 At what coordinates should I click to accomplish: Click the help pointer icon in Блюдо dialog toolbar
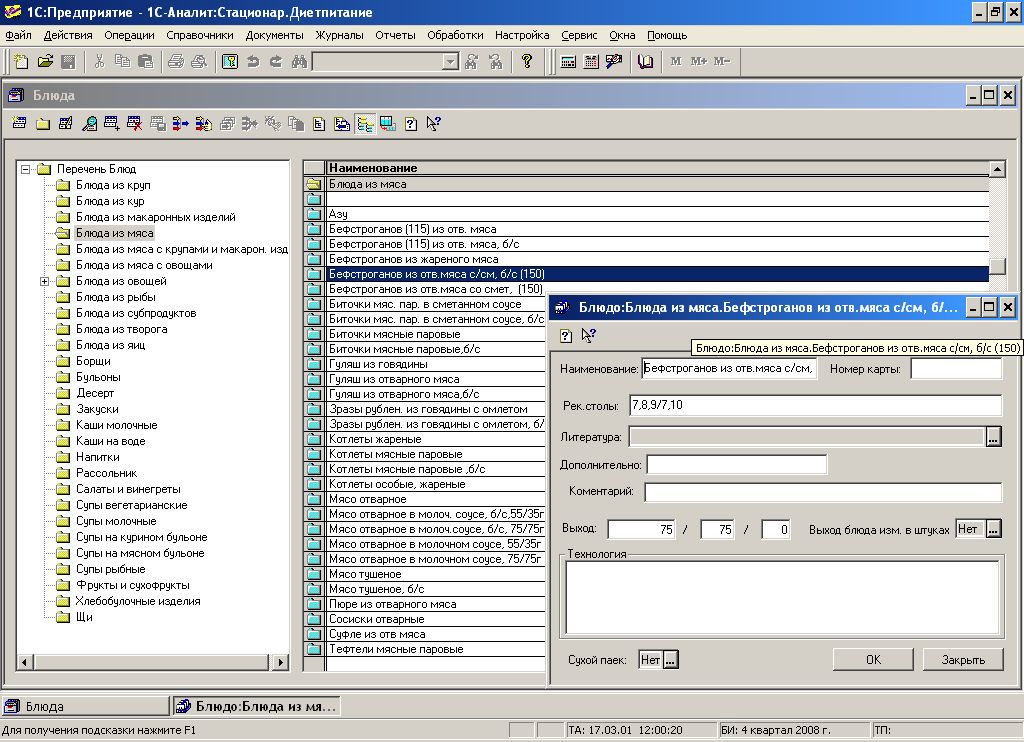588,336
